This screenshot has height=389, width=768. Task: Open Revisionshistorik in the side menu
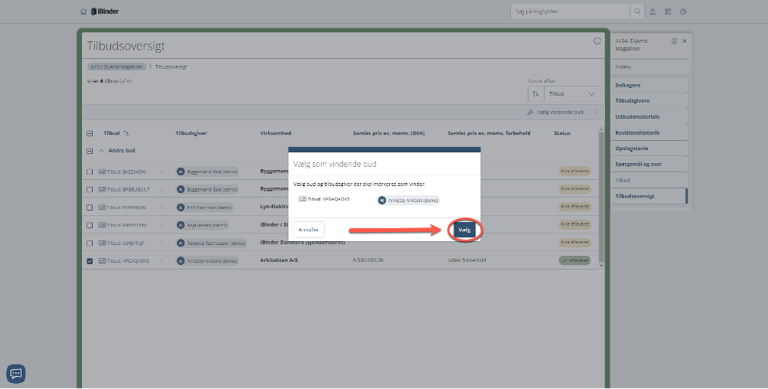649,133
